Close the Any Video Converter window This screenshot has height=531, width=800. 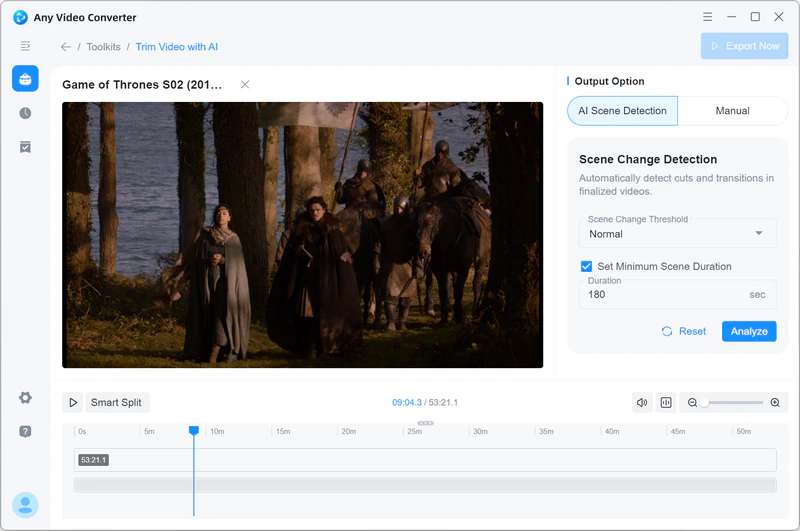[779, 17]
